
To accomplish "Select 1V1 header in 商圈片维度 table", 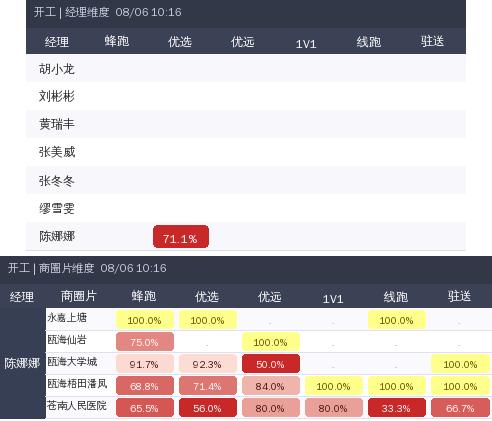I will click(x=333, y=299).
